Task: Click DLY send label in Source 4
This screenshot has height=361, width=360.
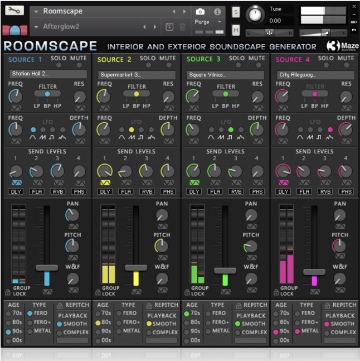Action: tap(283, 192)
